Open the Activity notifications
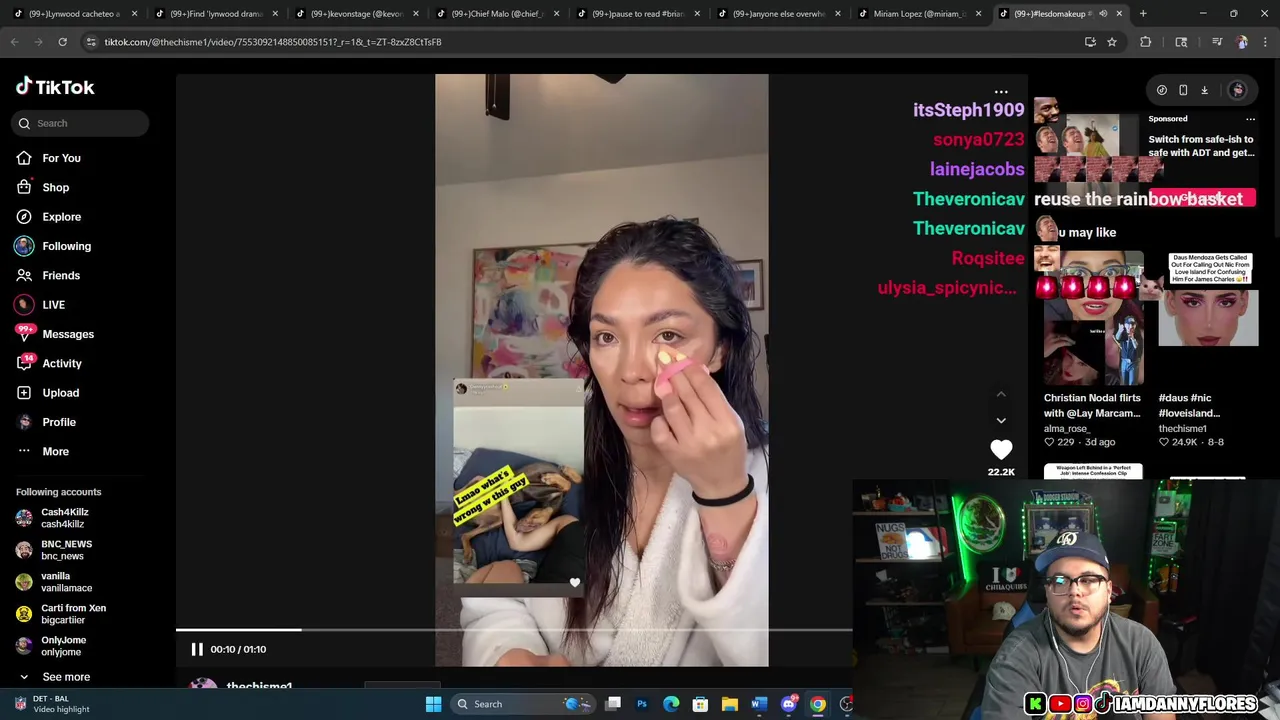The height and width of the screenshot is (720, 1280). [x=62, y=363]
